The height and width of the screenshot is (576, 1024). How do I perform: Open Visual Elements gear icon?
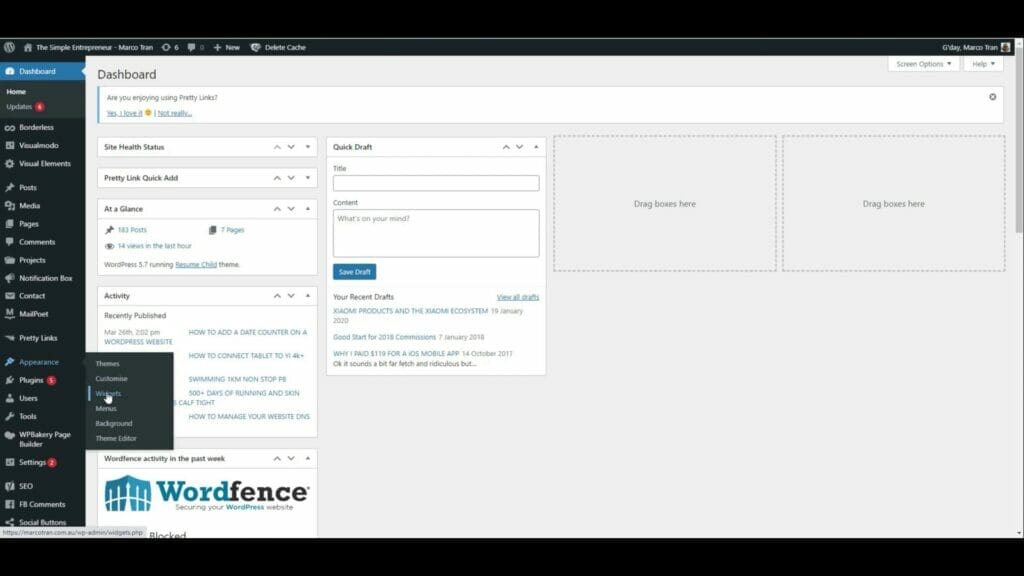click(12, 163)
